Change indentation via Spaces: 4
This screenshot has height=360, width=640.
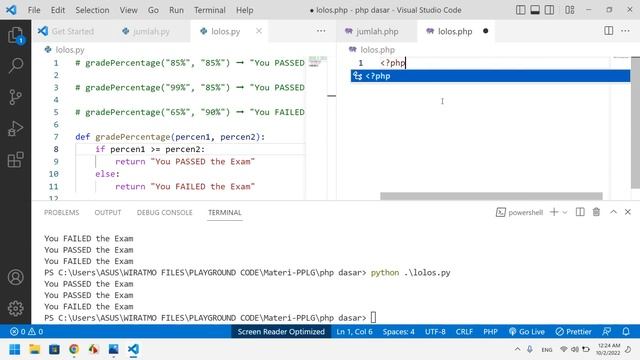pos(398,331)
